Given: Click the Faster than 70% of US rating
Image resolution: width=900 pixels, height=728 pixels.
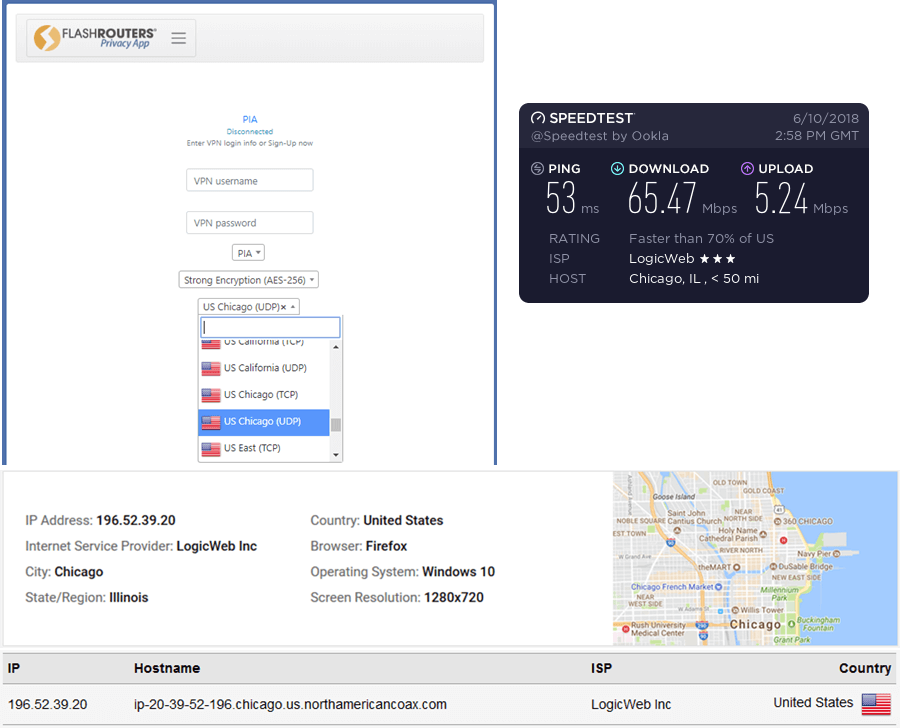Looking at the screenshot, I should [x=701, y=238].
